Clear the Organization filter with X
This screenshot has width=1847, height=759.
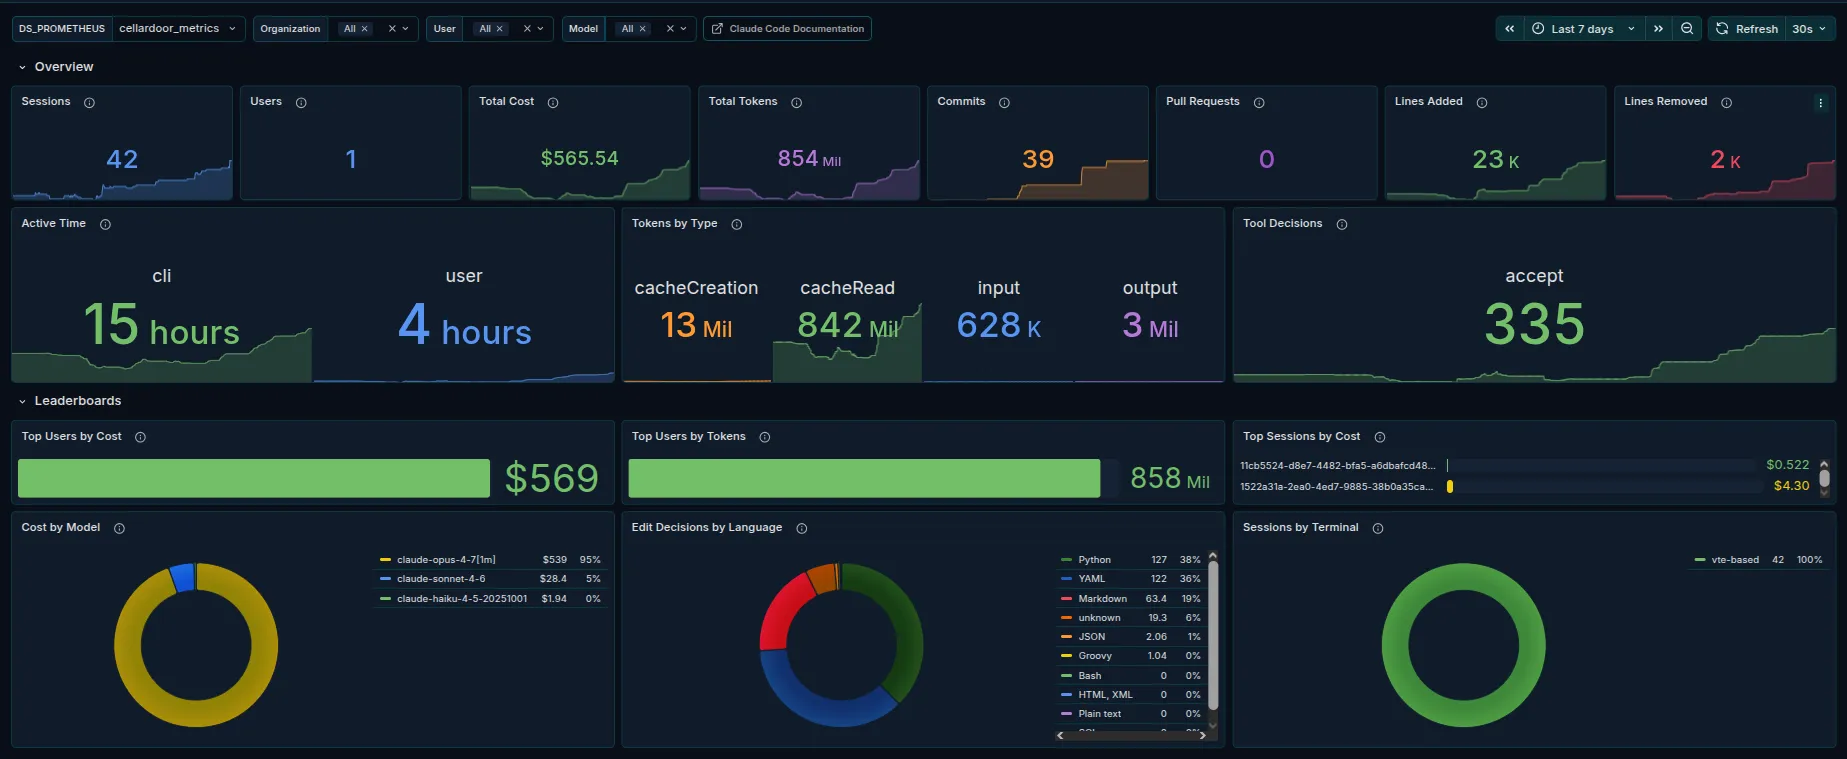(x=392, y=29)
